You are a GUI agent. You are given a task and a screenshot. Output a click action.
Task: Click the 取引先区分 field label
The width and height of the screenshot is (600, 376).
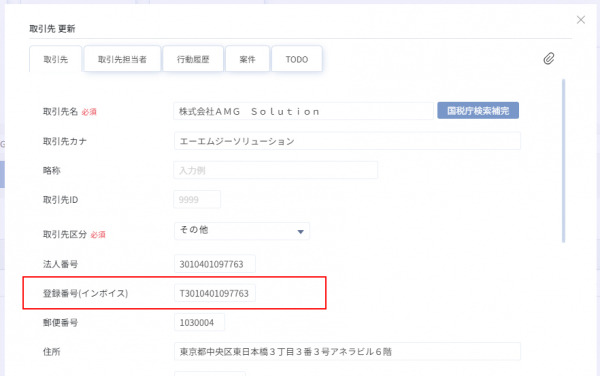tap(65, 234)
